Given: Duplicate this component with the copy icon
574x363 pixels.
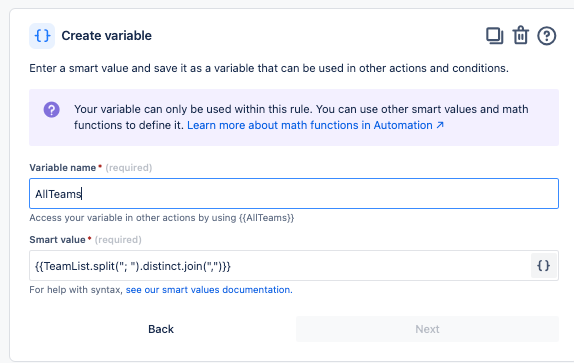Looking at the screenshot, I should (x=495, y=36).
